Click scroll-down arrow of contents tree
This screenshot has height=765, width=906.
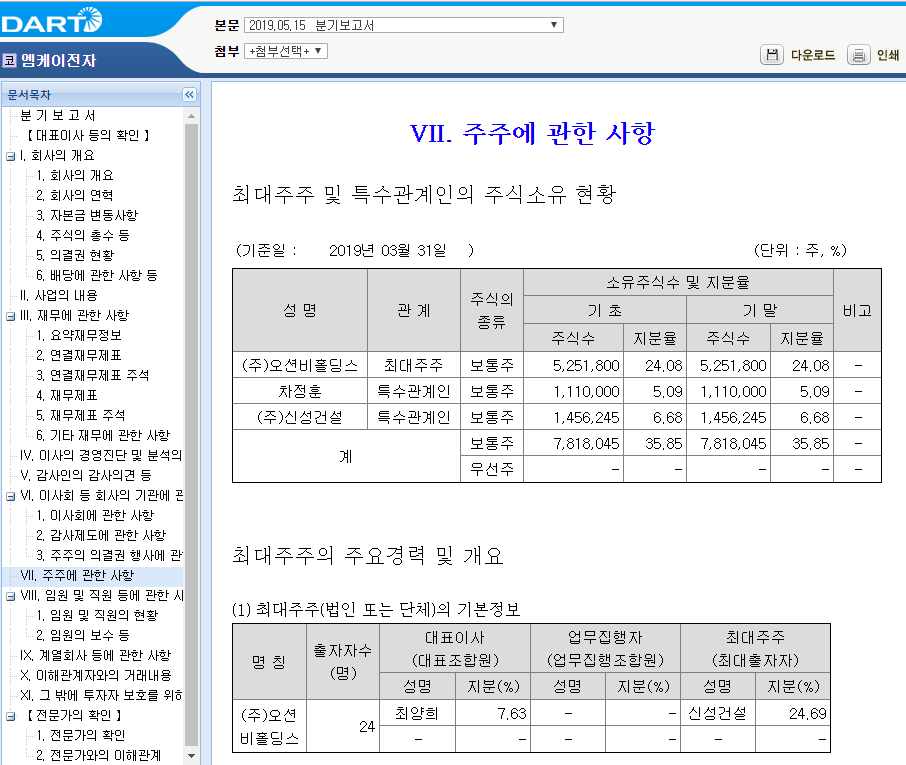(x=191, y=755)
